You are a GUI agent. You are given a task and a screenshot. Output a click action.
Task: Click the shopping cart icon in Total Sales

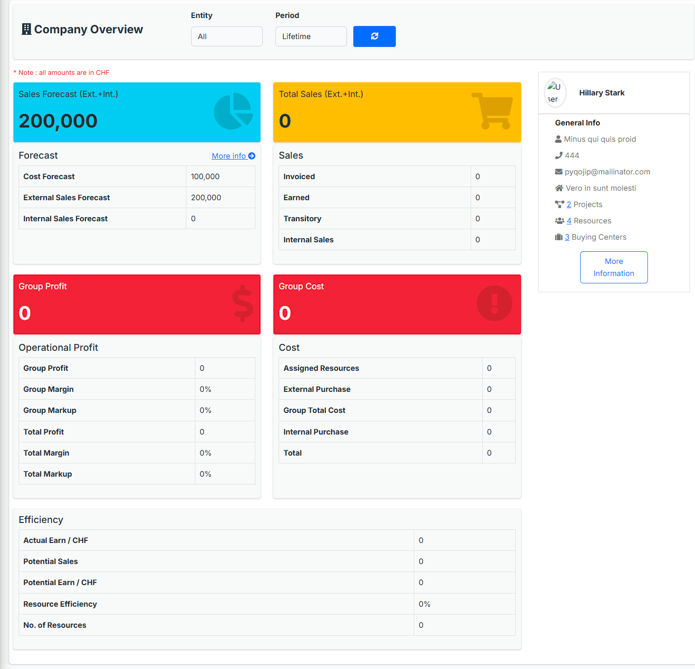point(492,110)
